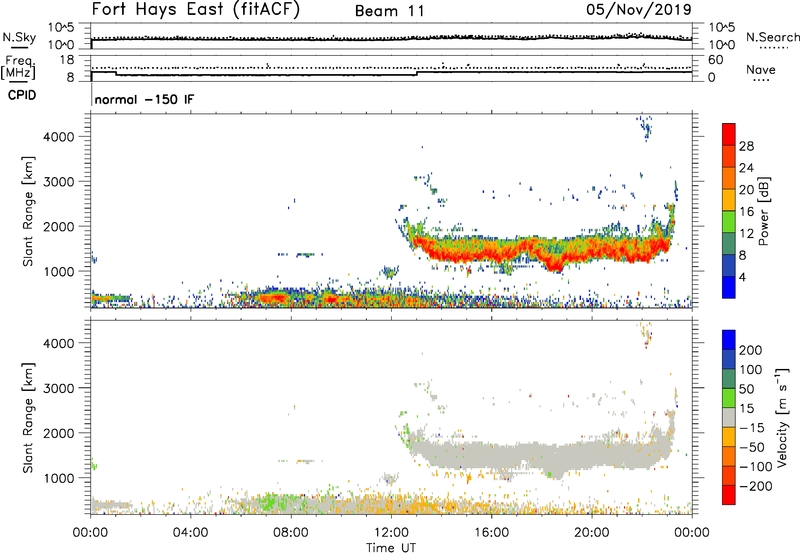Viewport: 800px width, 554px height.
Task: Click the '-200' label on velocity scale
Action: (756, 486)
